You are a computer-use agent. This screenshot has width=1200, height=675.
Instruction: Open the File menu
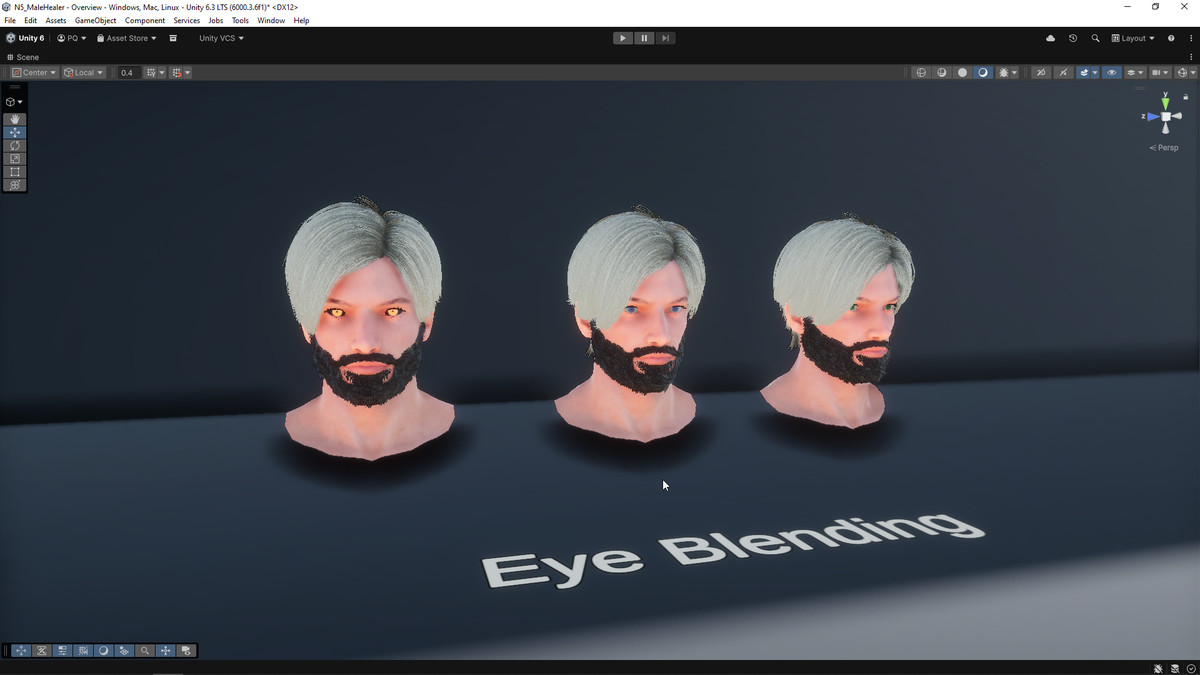(10, 20)
